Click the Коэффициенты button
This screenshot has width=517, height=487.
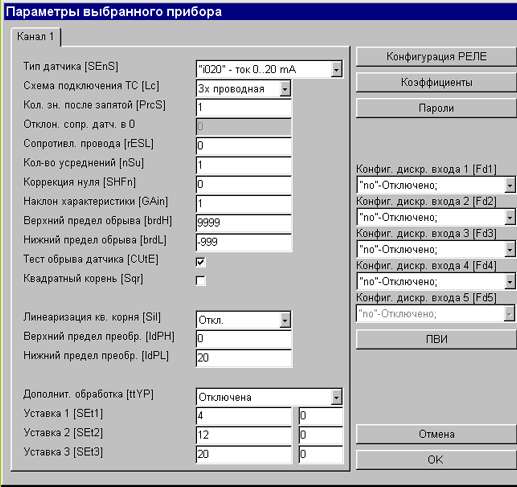pyautogui.click(x=436, y=83)
